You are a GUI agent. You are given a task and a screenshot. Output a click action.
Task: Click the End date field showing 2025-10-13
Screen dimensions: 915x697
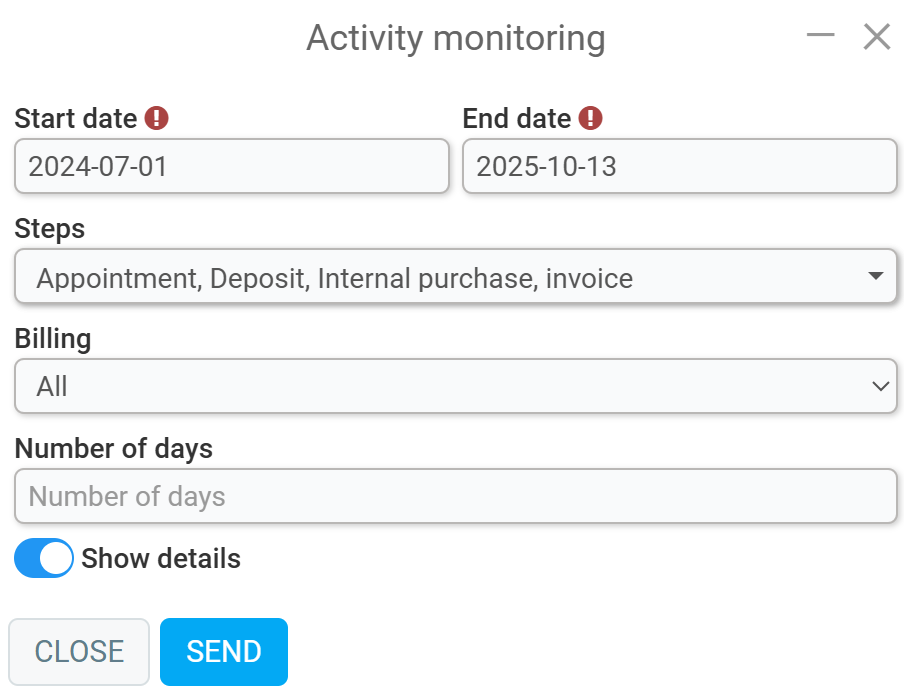coord(679,166)
